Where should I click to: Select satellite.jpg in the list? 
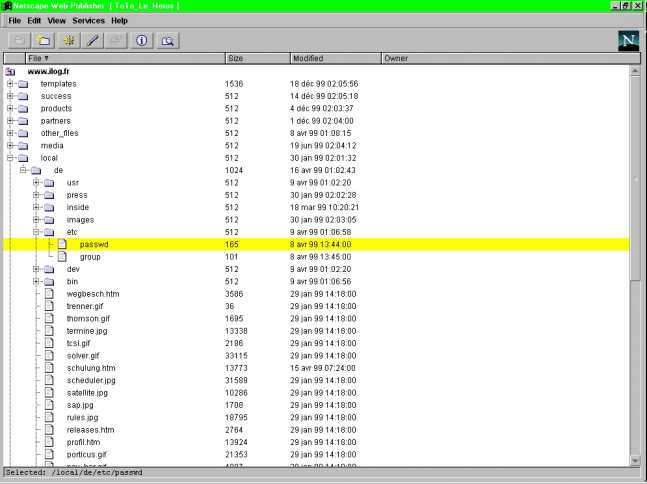pos(87,392)
